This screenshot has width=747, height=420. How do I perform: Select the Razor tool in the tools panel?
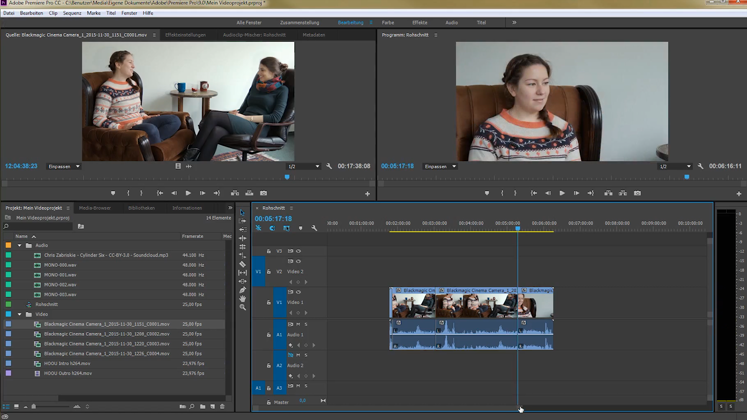[x=242, y=263]
